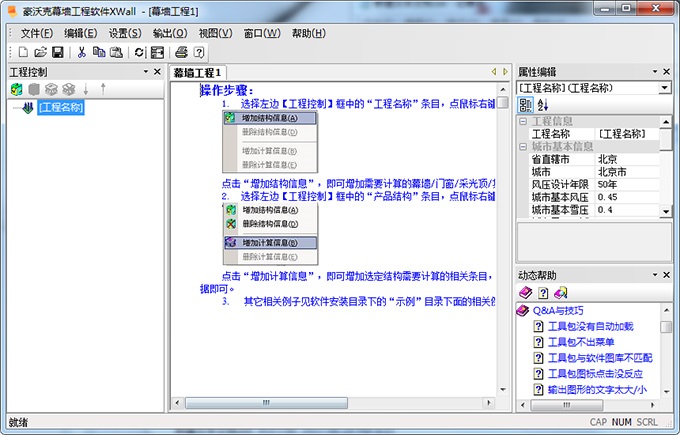The width and height of the screenshot is (680, 435).
Task: Sort properties alphabetically with the A-Z icon
Action: coord(543,106)
